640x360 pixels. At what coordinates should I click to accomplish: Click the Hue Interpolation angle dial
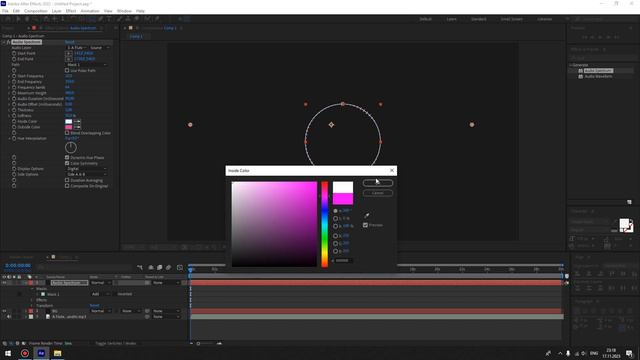click(71, 147)
